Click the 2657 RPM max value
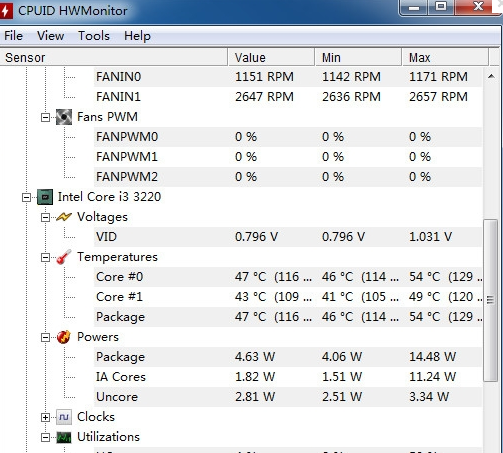Image resolution: width=503 pixels, height=453 pixels. [438, 97]
